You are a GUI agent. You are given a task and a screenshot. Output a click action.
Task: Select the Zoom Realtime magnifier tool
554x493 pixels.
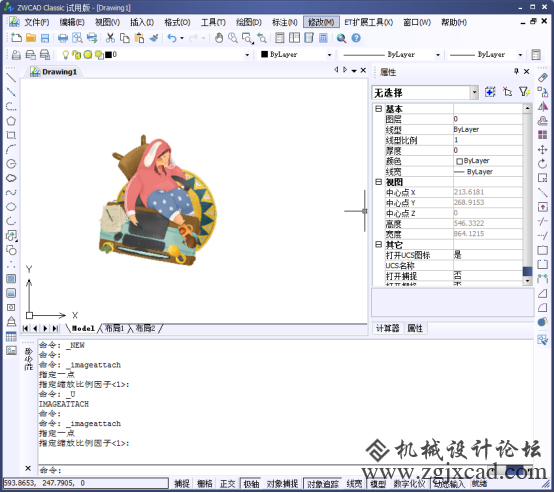pyautogui.click(x=233, y=38)
